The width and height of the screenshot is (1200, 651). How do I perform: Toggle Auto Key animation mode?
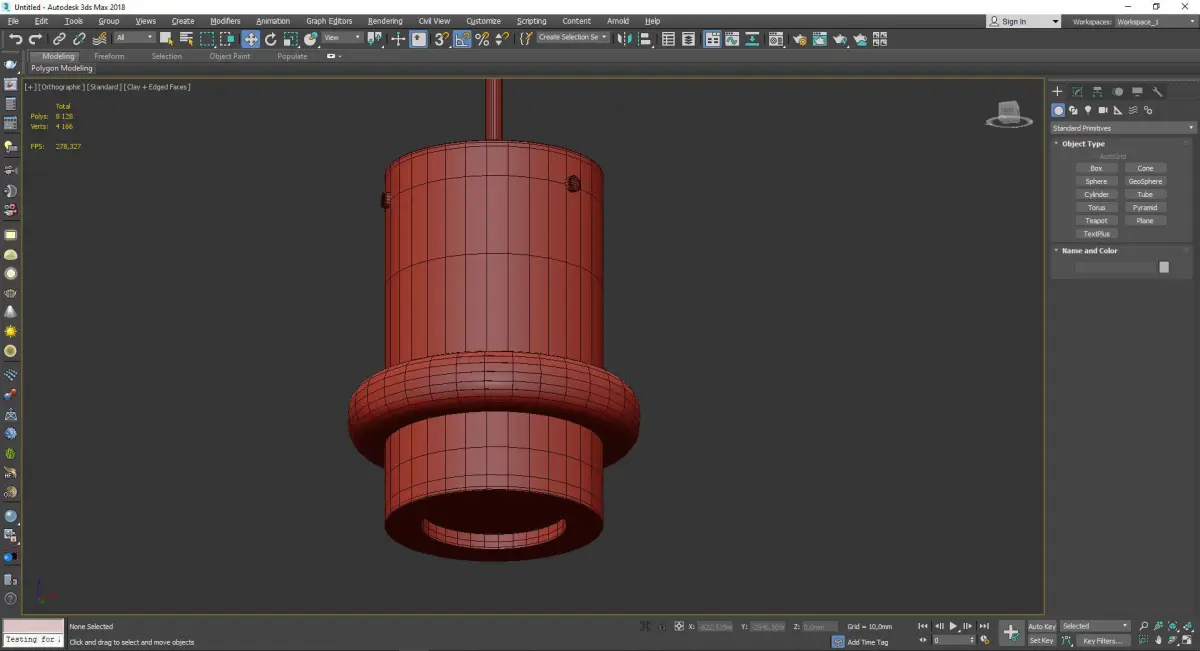[1041, 626]
